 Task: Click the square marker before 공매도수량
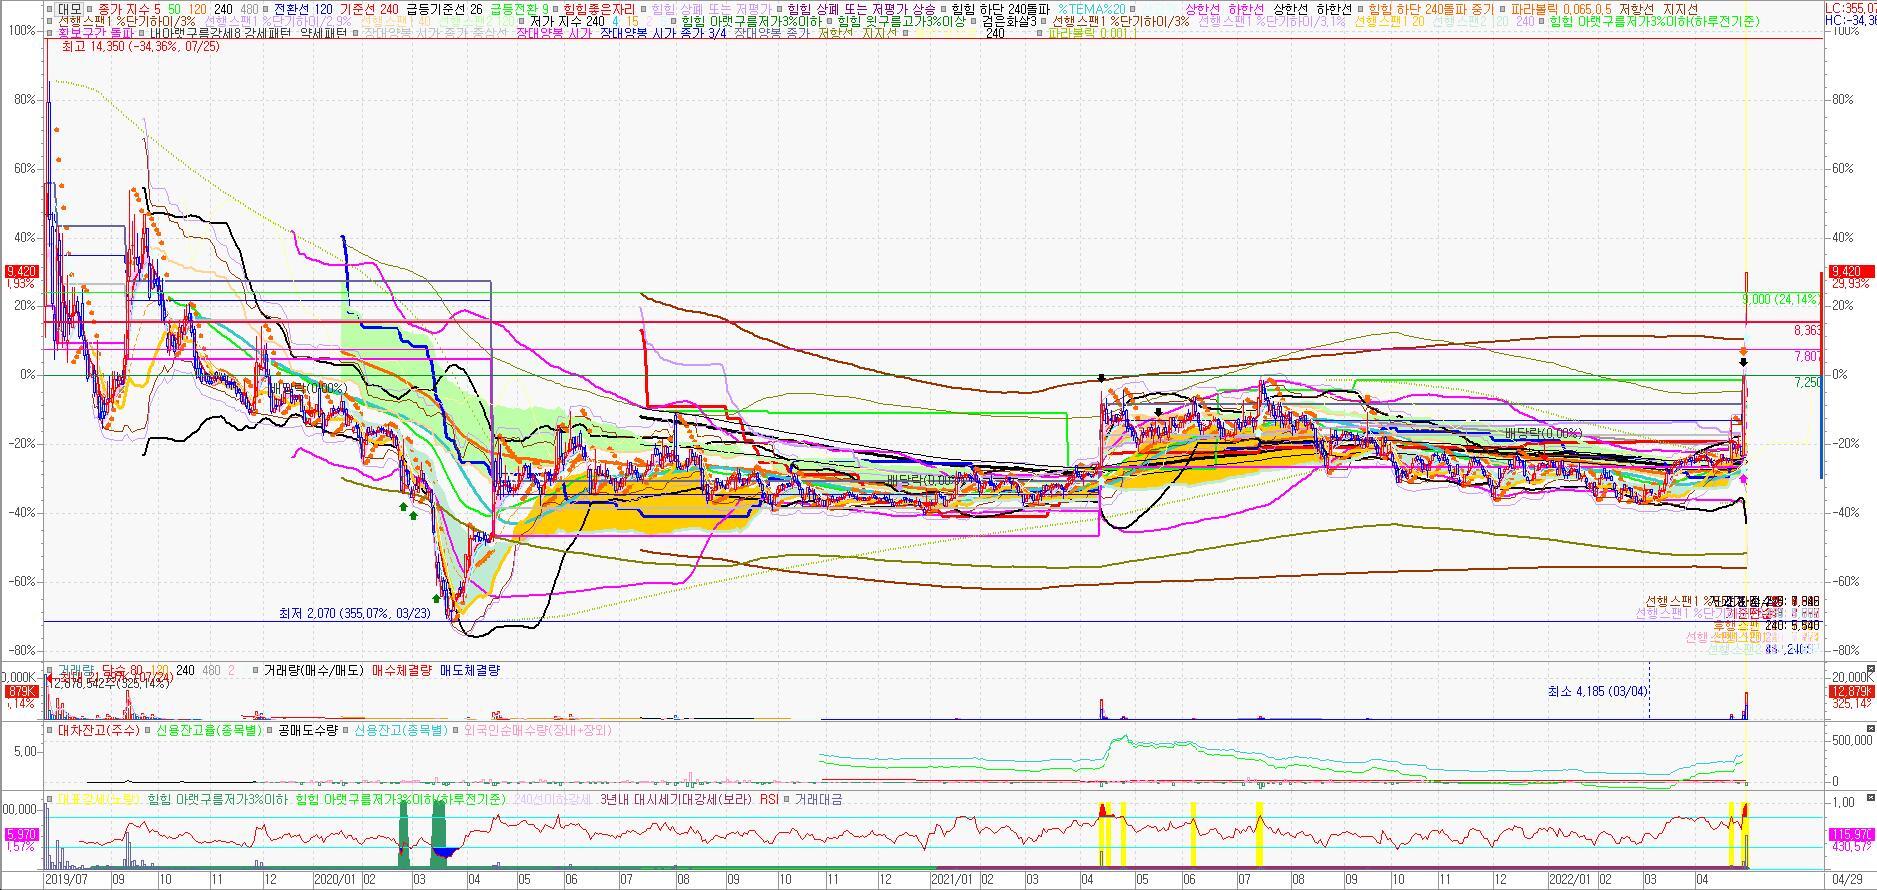(x=270, y=731)
